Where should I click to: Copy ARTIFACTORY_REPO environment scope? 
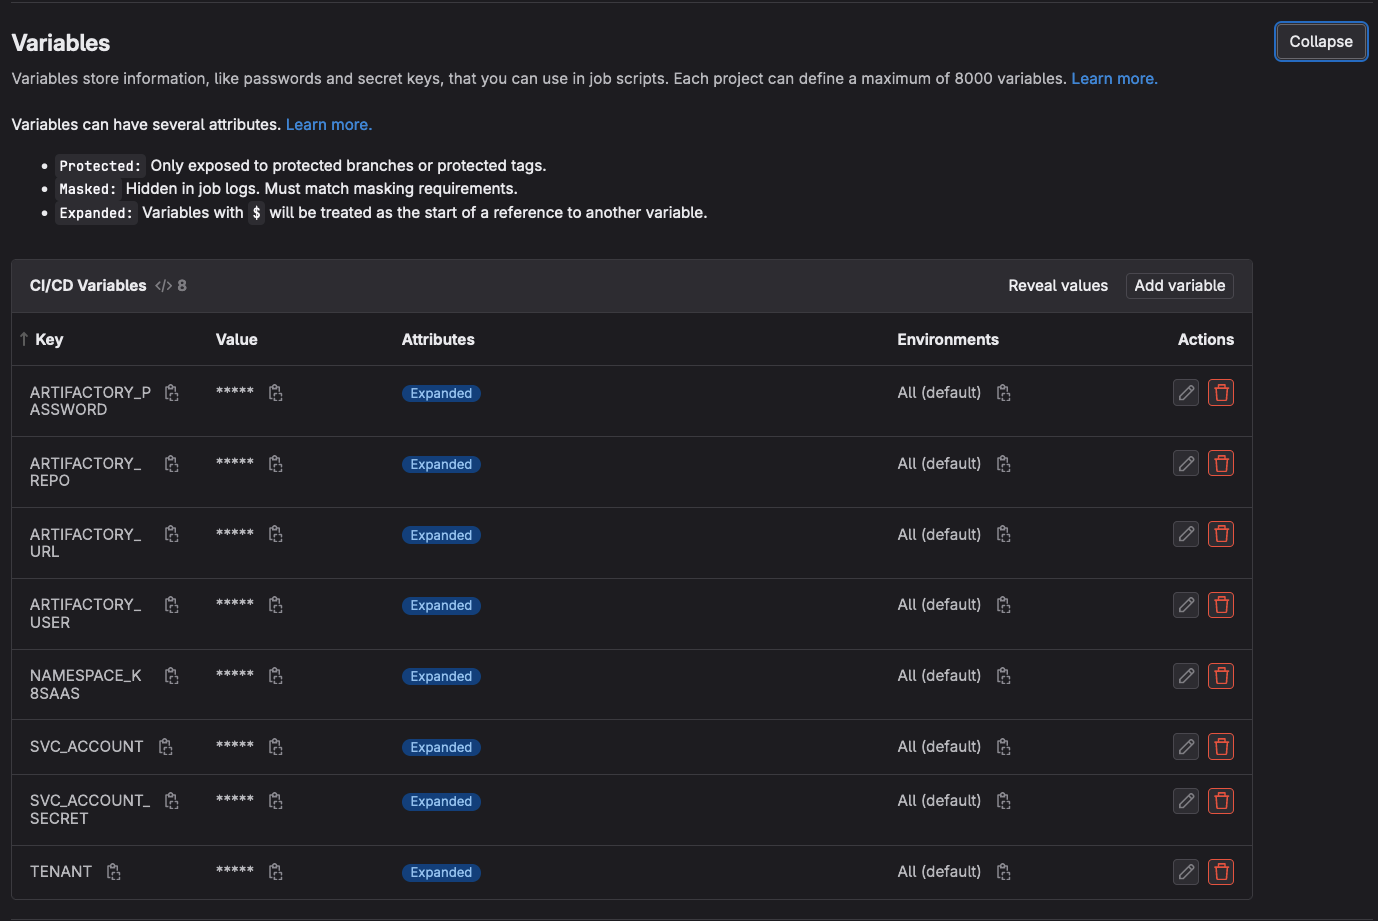1004,464
